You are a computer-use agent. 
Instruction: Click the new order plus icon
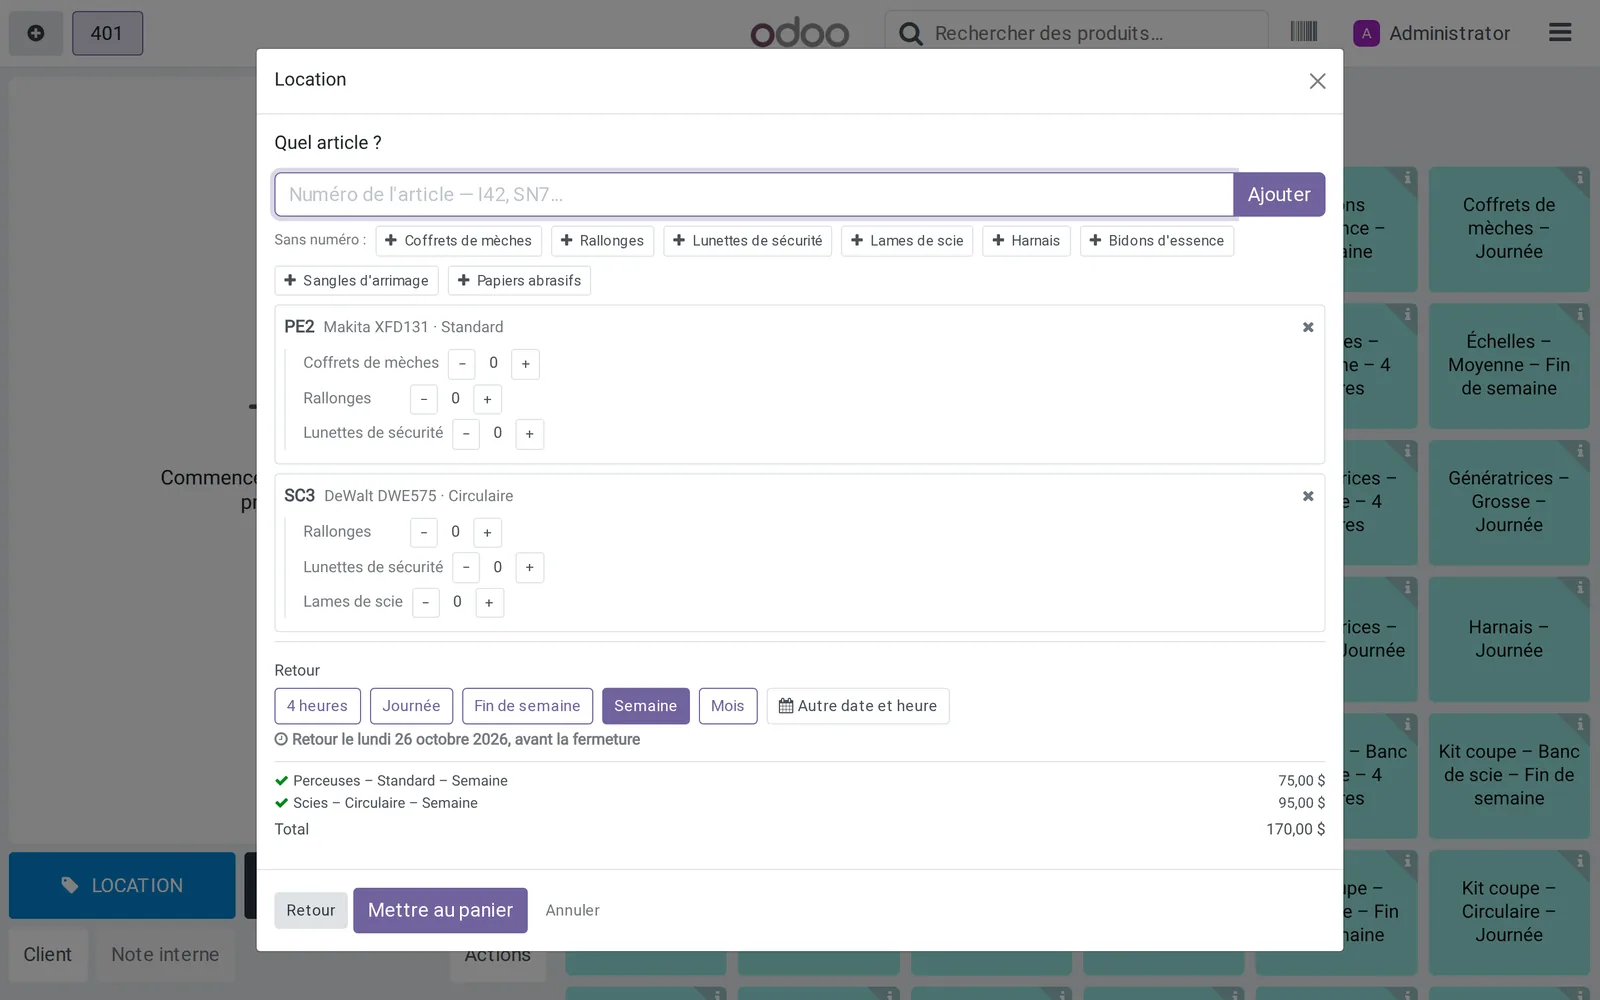coord(36,33)
